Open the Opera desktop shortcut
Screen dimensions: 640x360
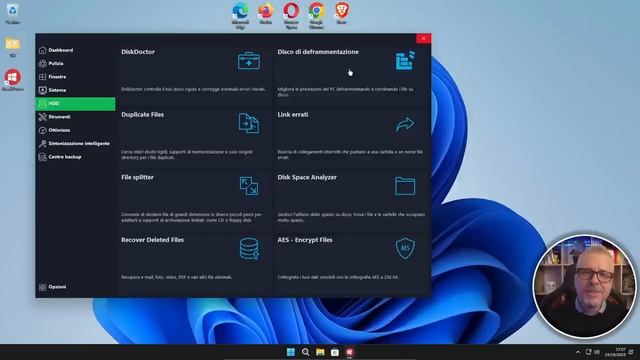point(291,16)
